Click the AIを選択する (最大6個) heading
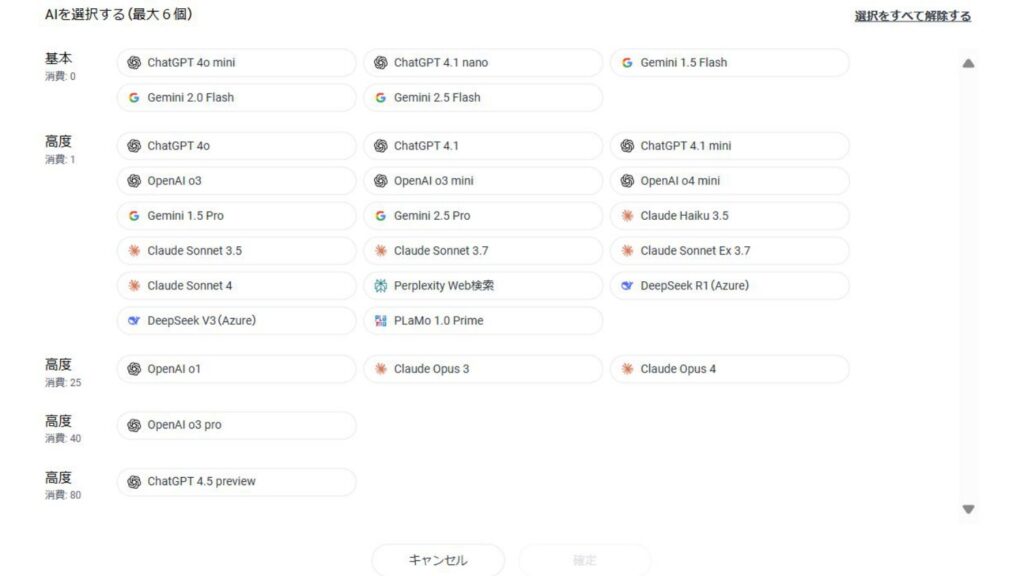Screen dimensions: 1024x576 coord(118,14)
